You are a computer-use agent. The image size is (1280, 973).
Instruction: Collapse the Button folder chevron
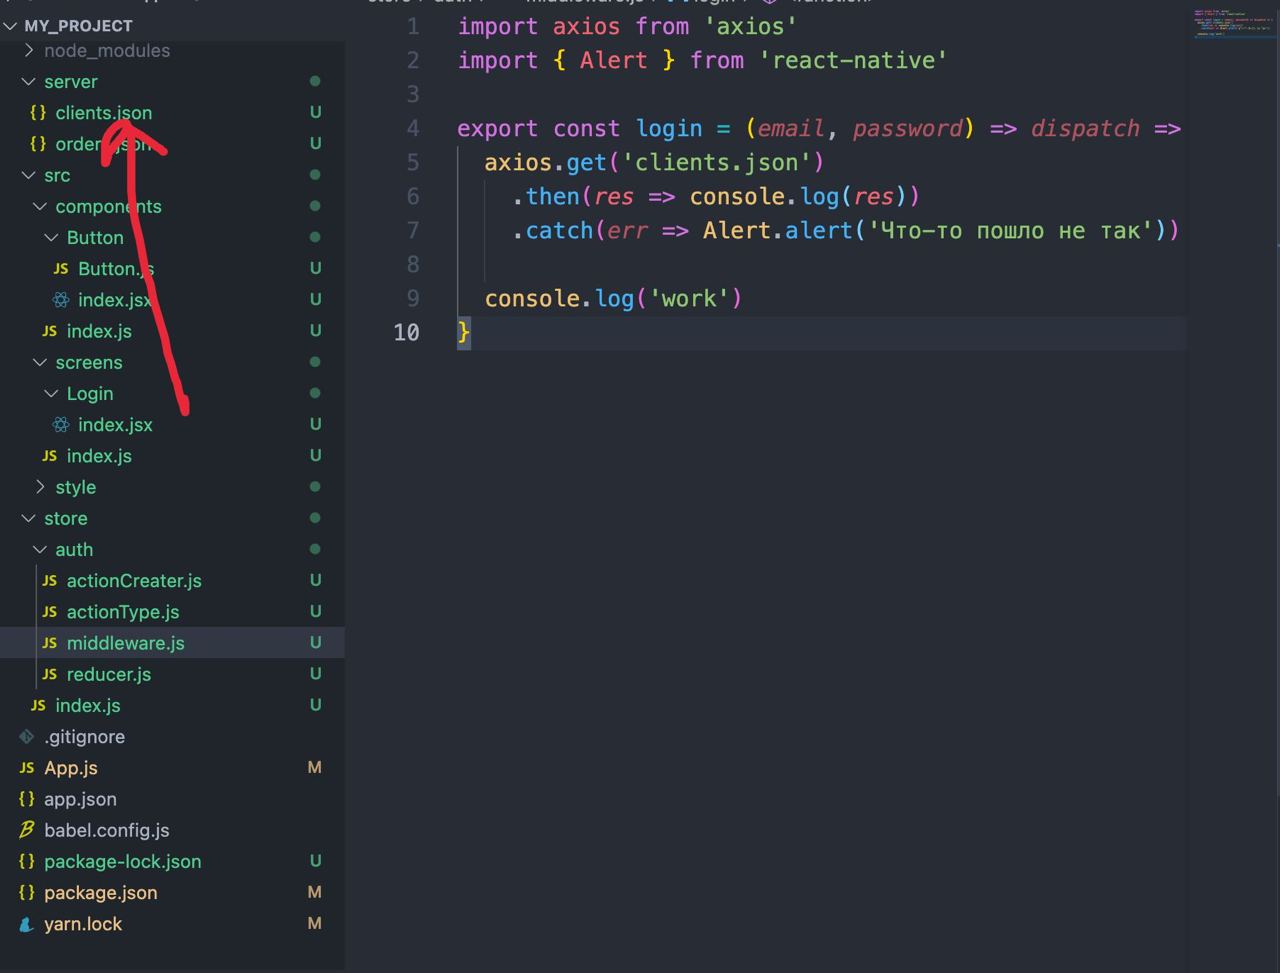[52, 237]
